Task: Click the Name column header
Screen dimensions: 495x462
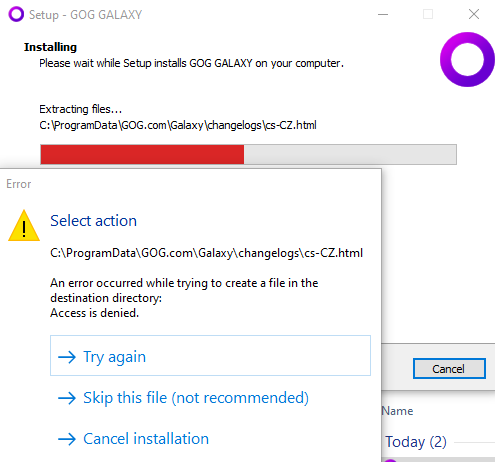Action: tap(397, 411)
